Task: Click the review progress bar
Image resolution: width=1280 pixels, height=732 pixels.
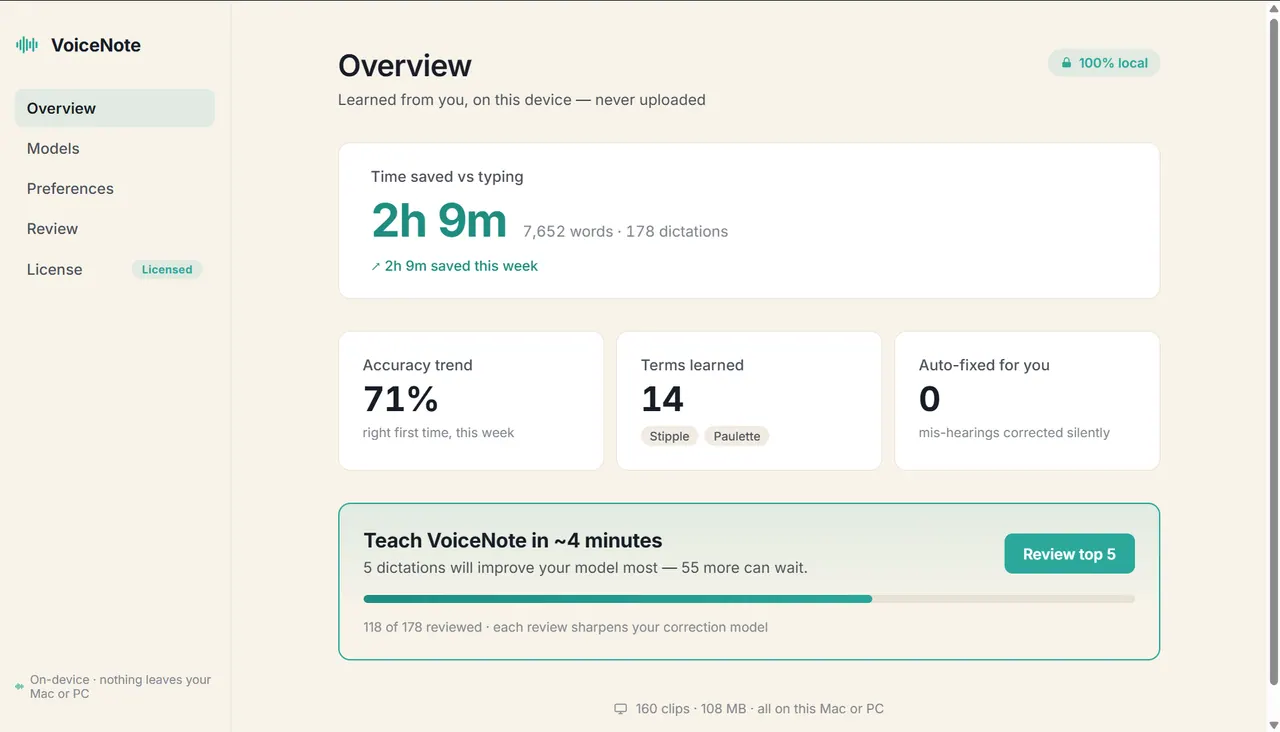Action: (749, 599)
